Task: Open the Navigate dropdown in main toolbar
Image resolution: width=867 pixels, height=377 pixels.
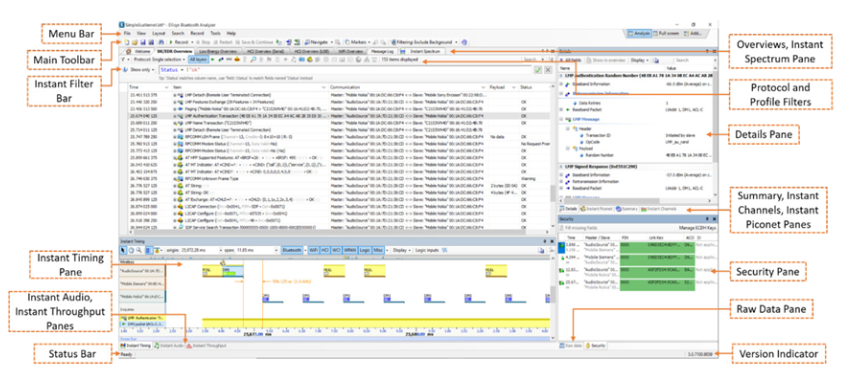Action: pos(319,42)
